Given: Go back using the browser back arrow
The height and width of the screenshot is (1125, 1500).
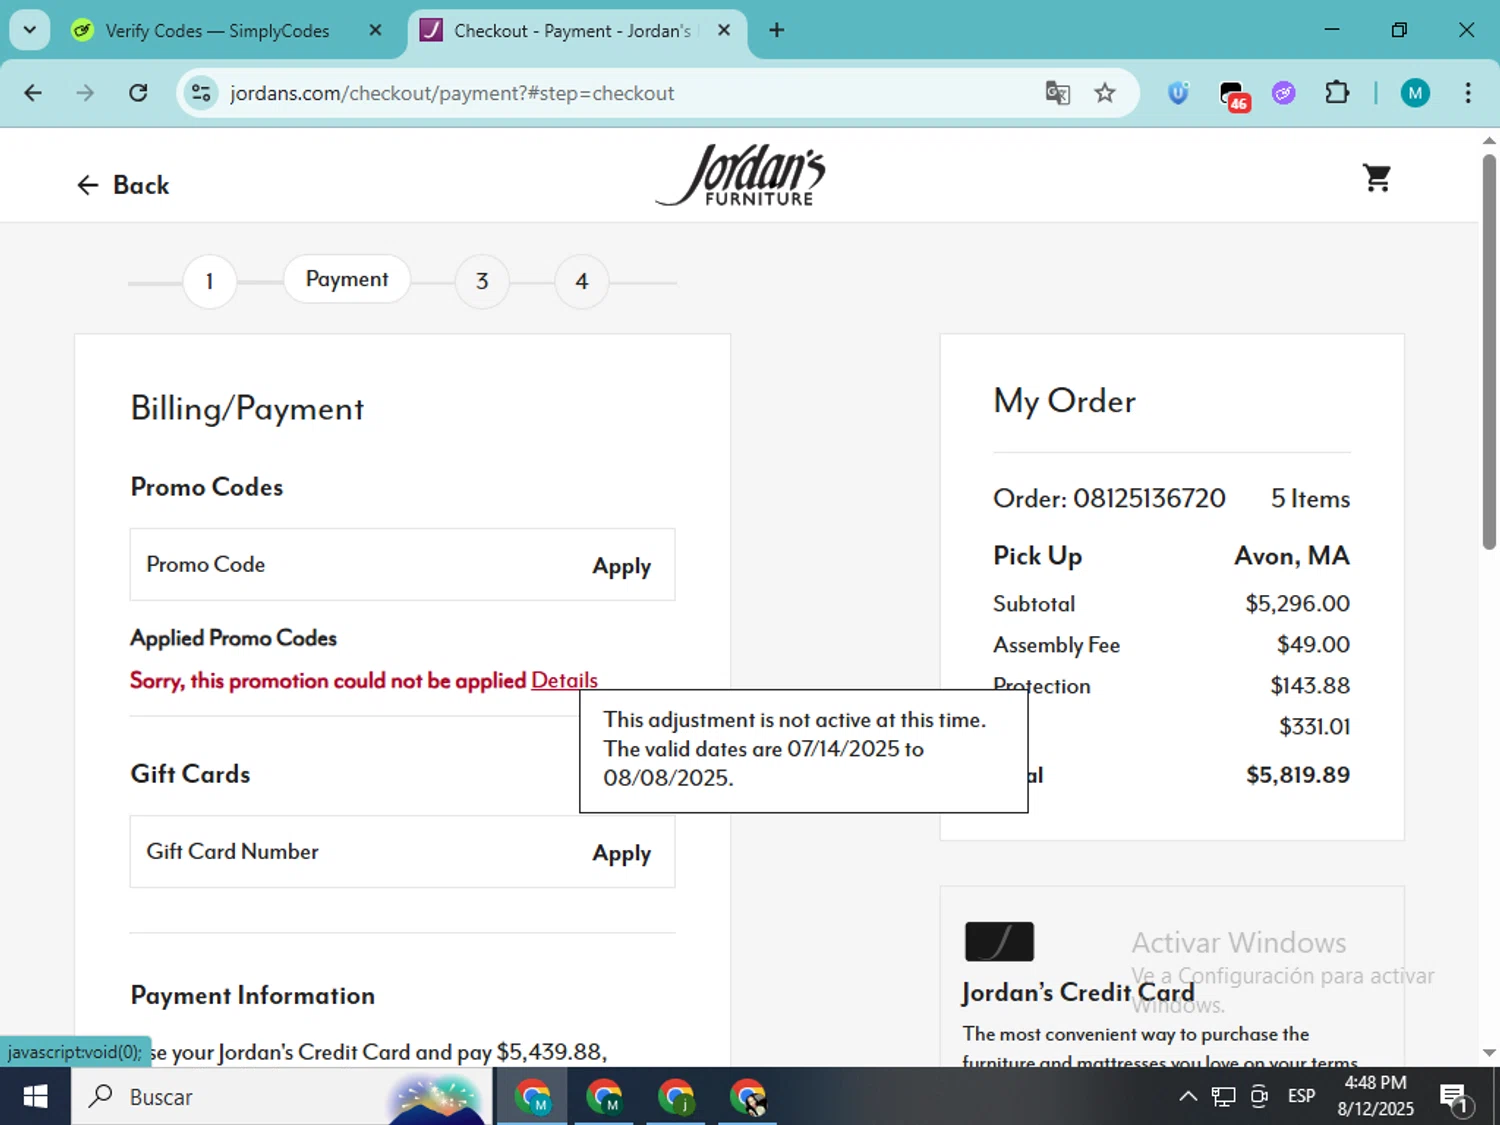Looking at the screenshot, I should click(33, 93).
